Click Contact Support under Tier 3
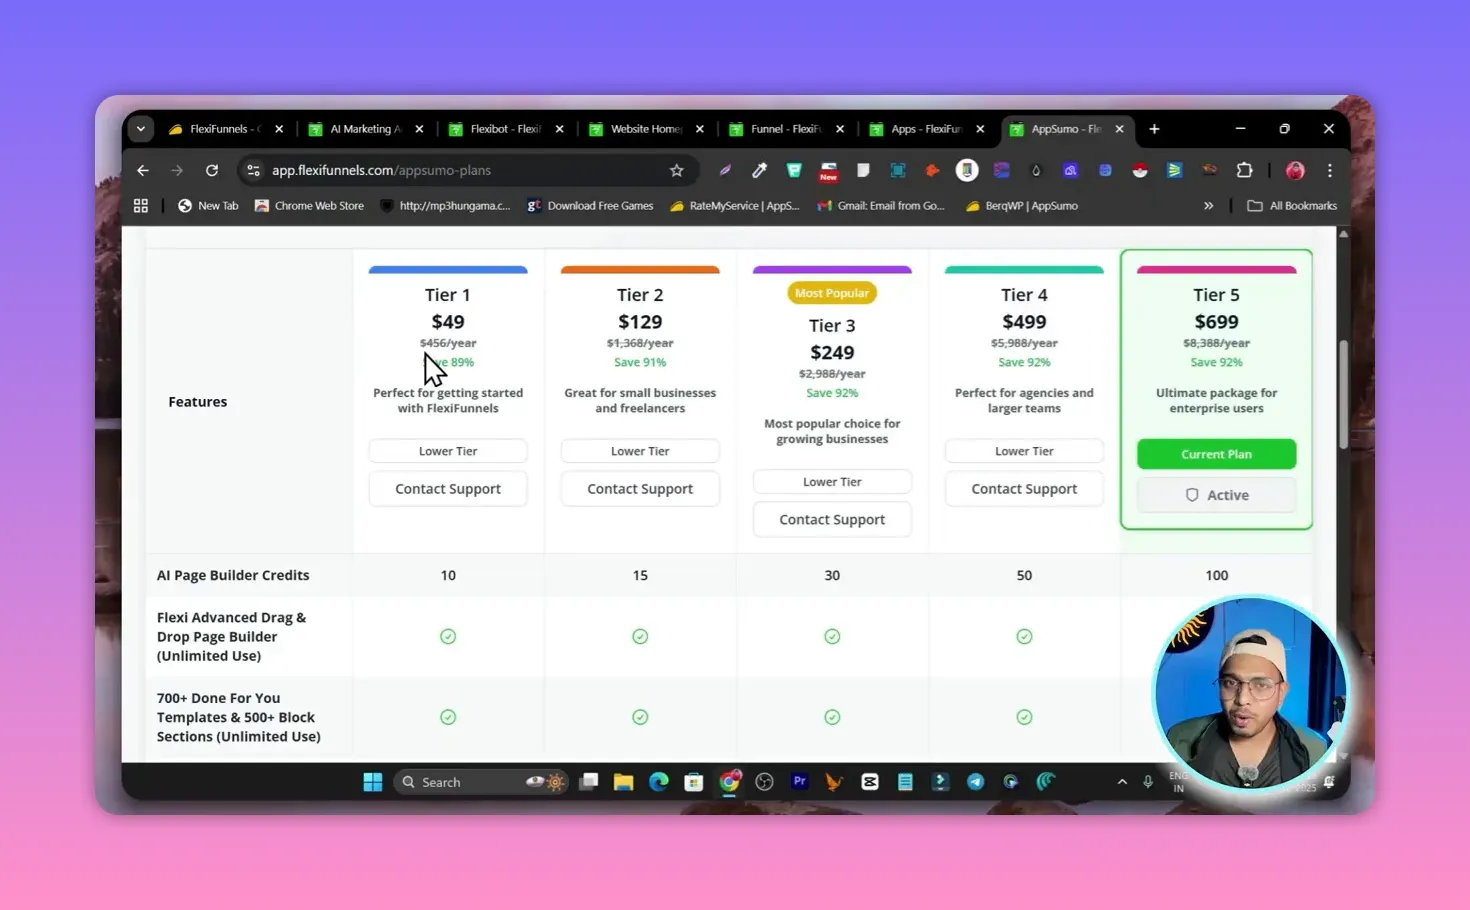Screen dimensions: 1470x910 (831, 519)
